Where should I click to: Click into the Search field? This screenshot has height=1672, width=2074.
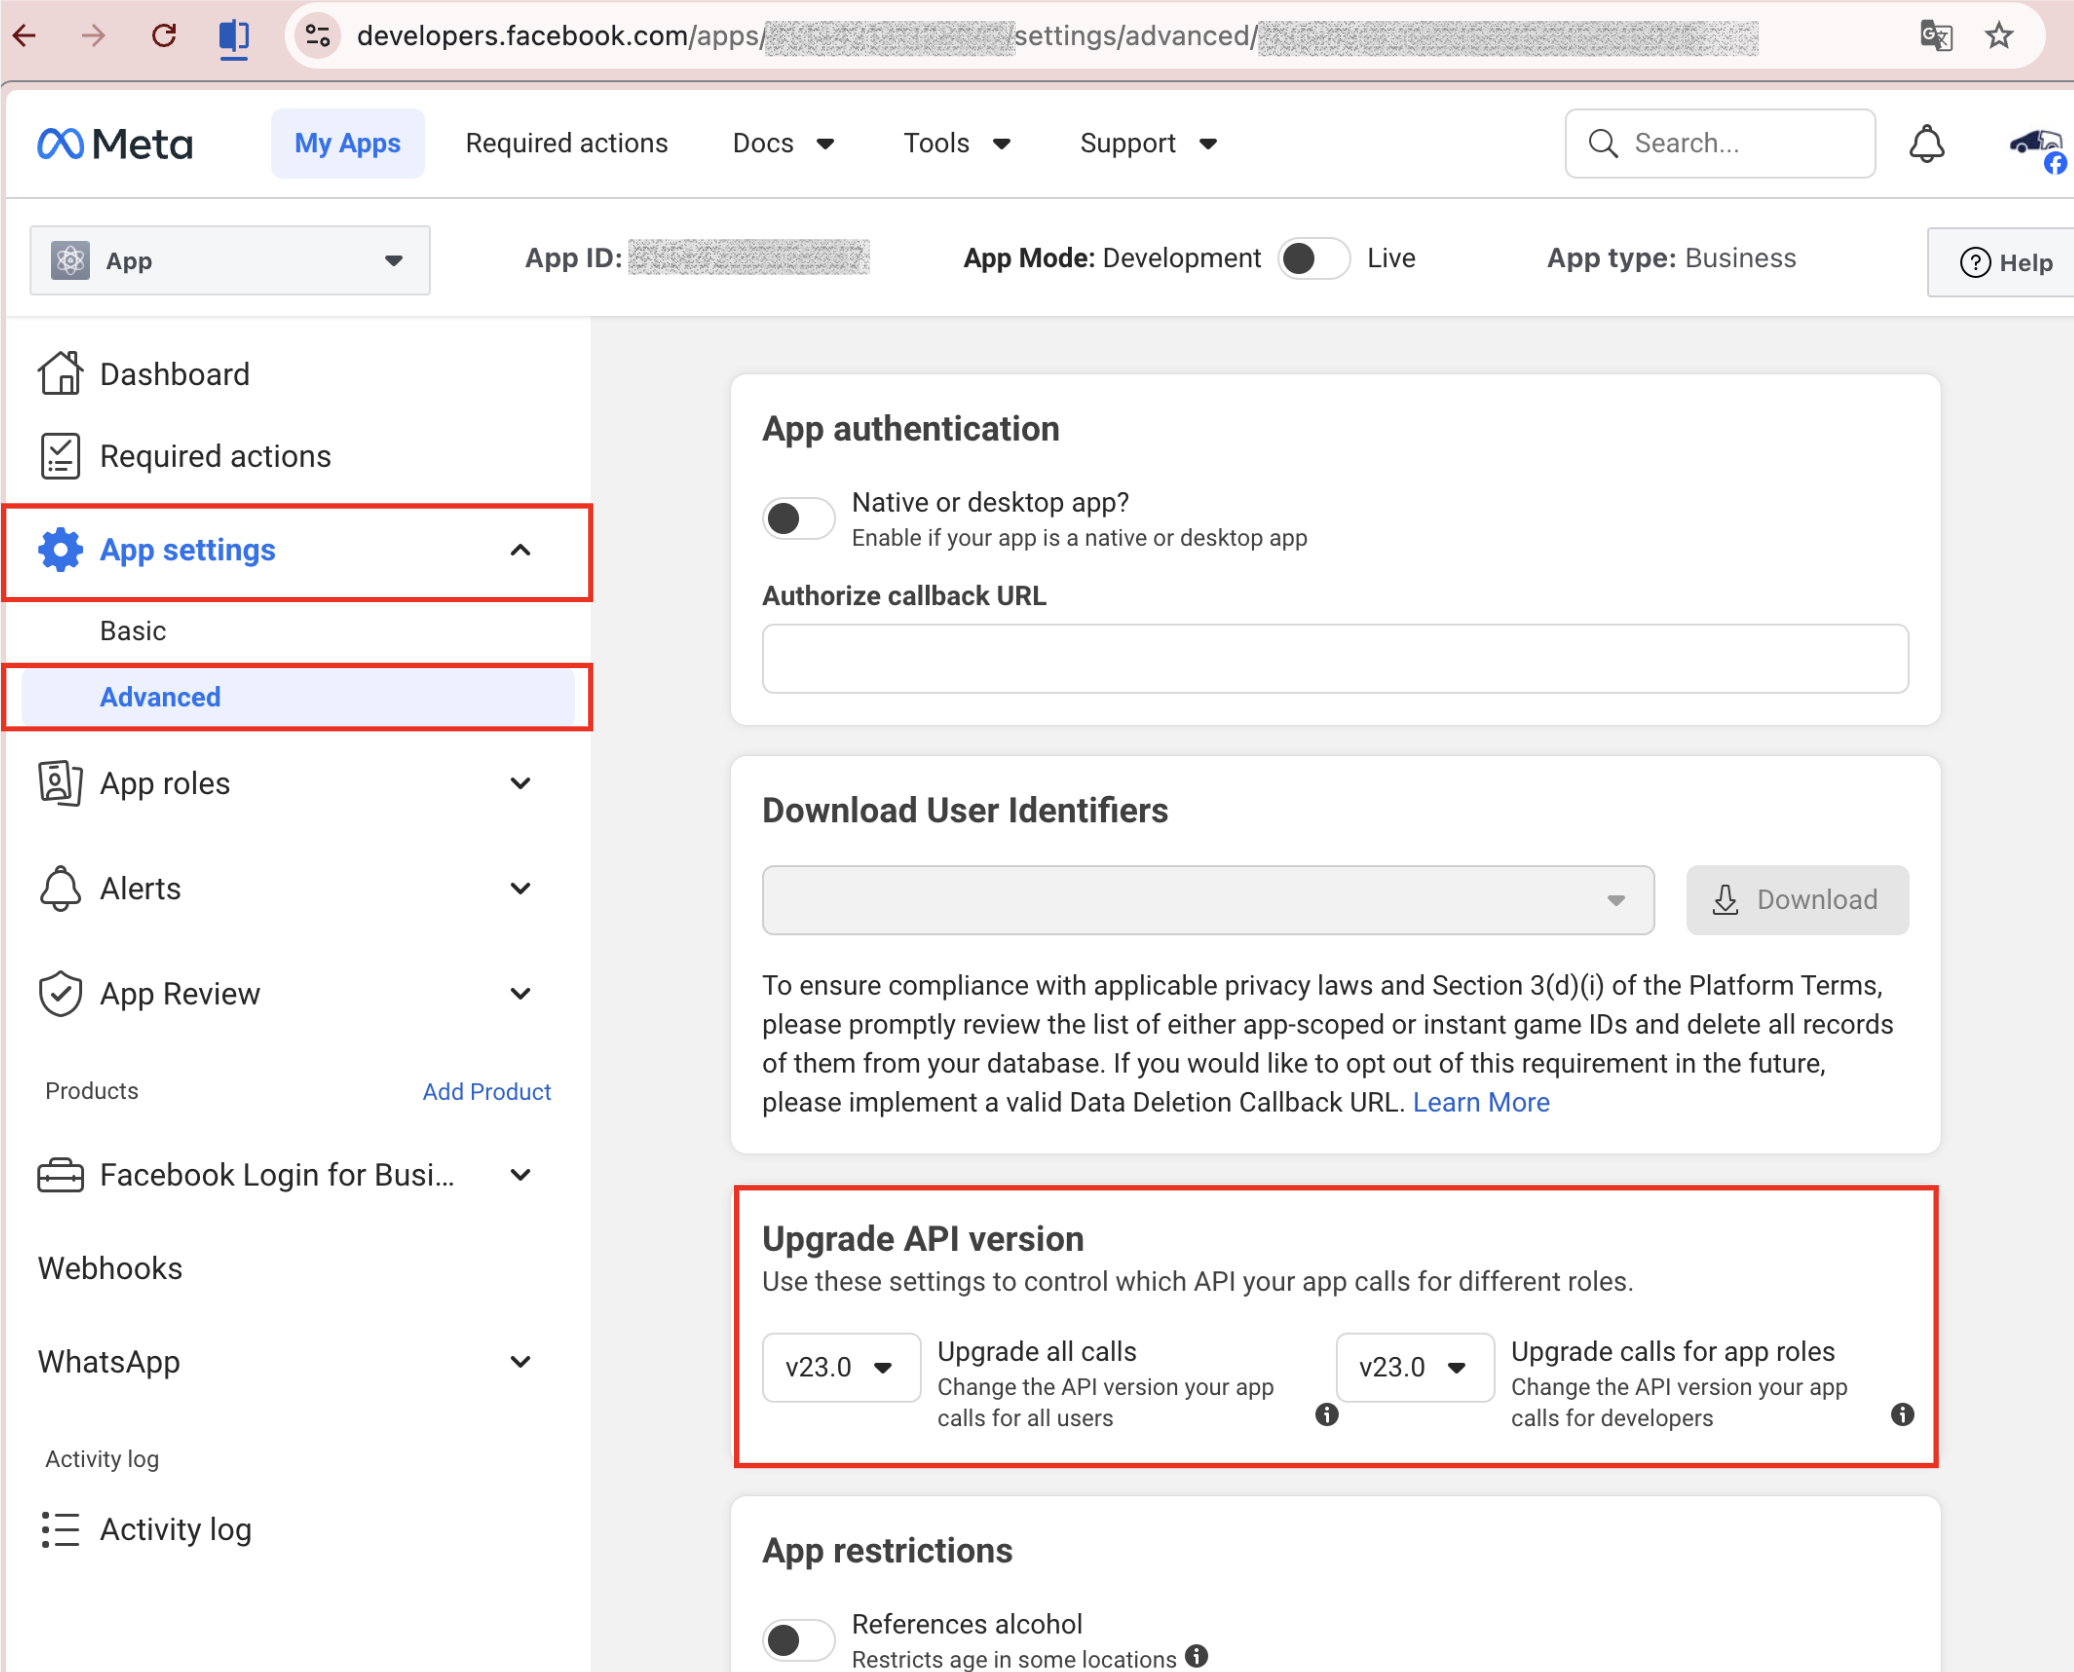(x=1720, y=144)
